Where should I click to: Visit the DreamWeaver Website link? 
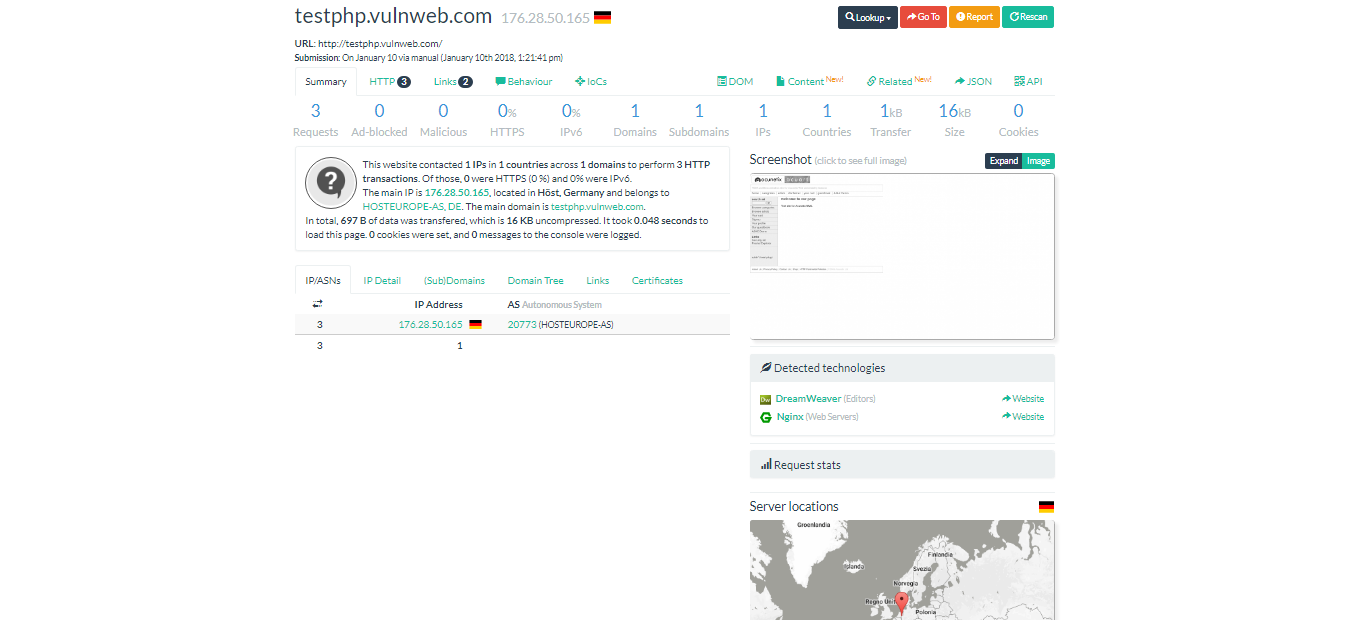1022,399
